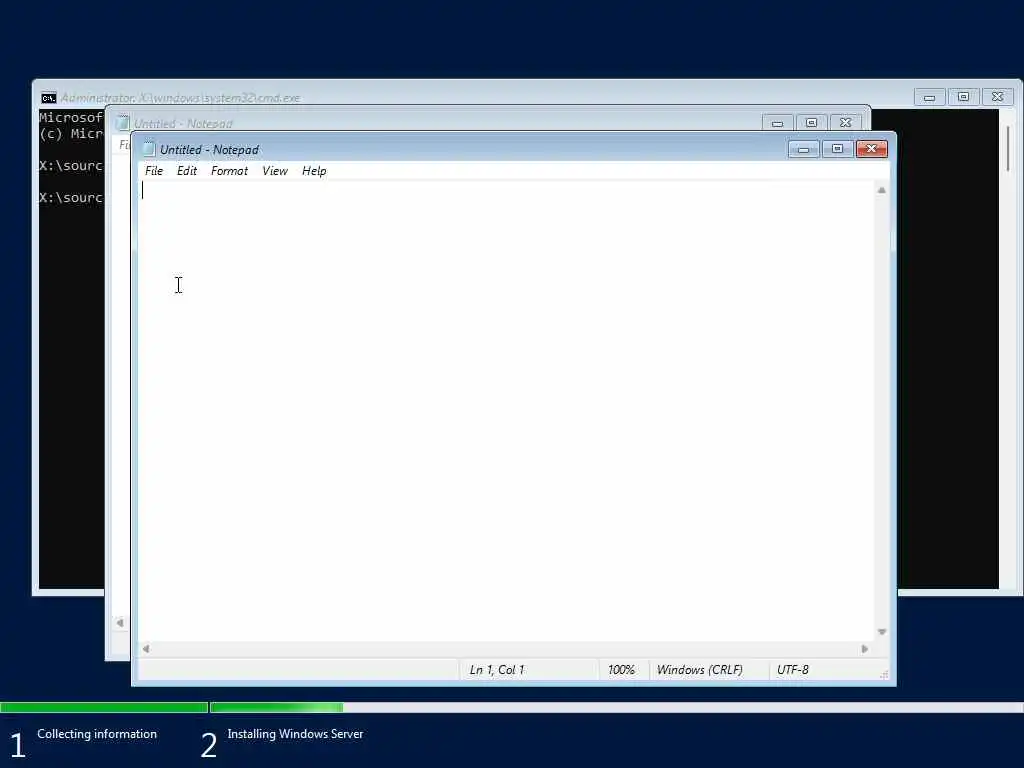This screenshot has width=1024, height=768.
Task: Maximize the front Notepad window
Action: (x=837, y=149)
